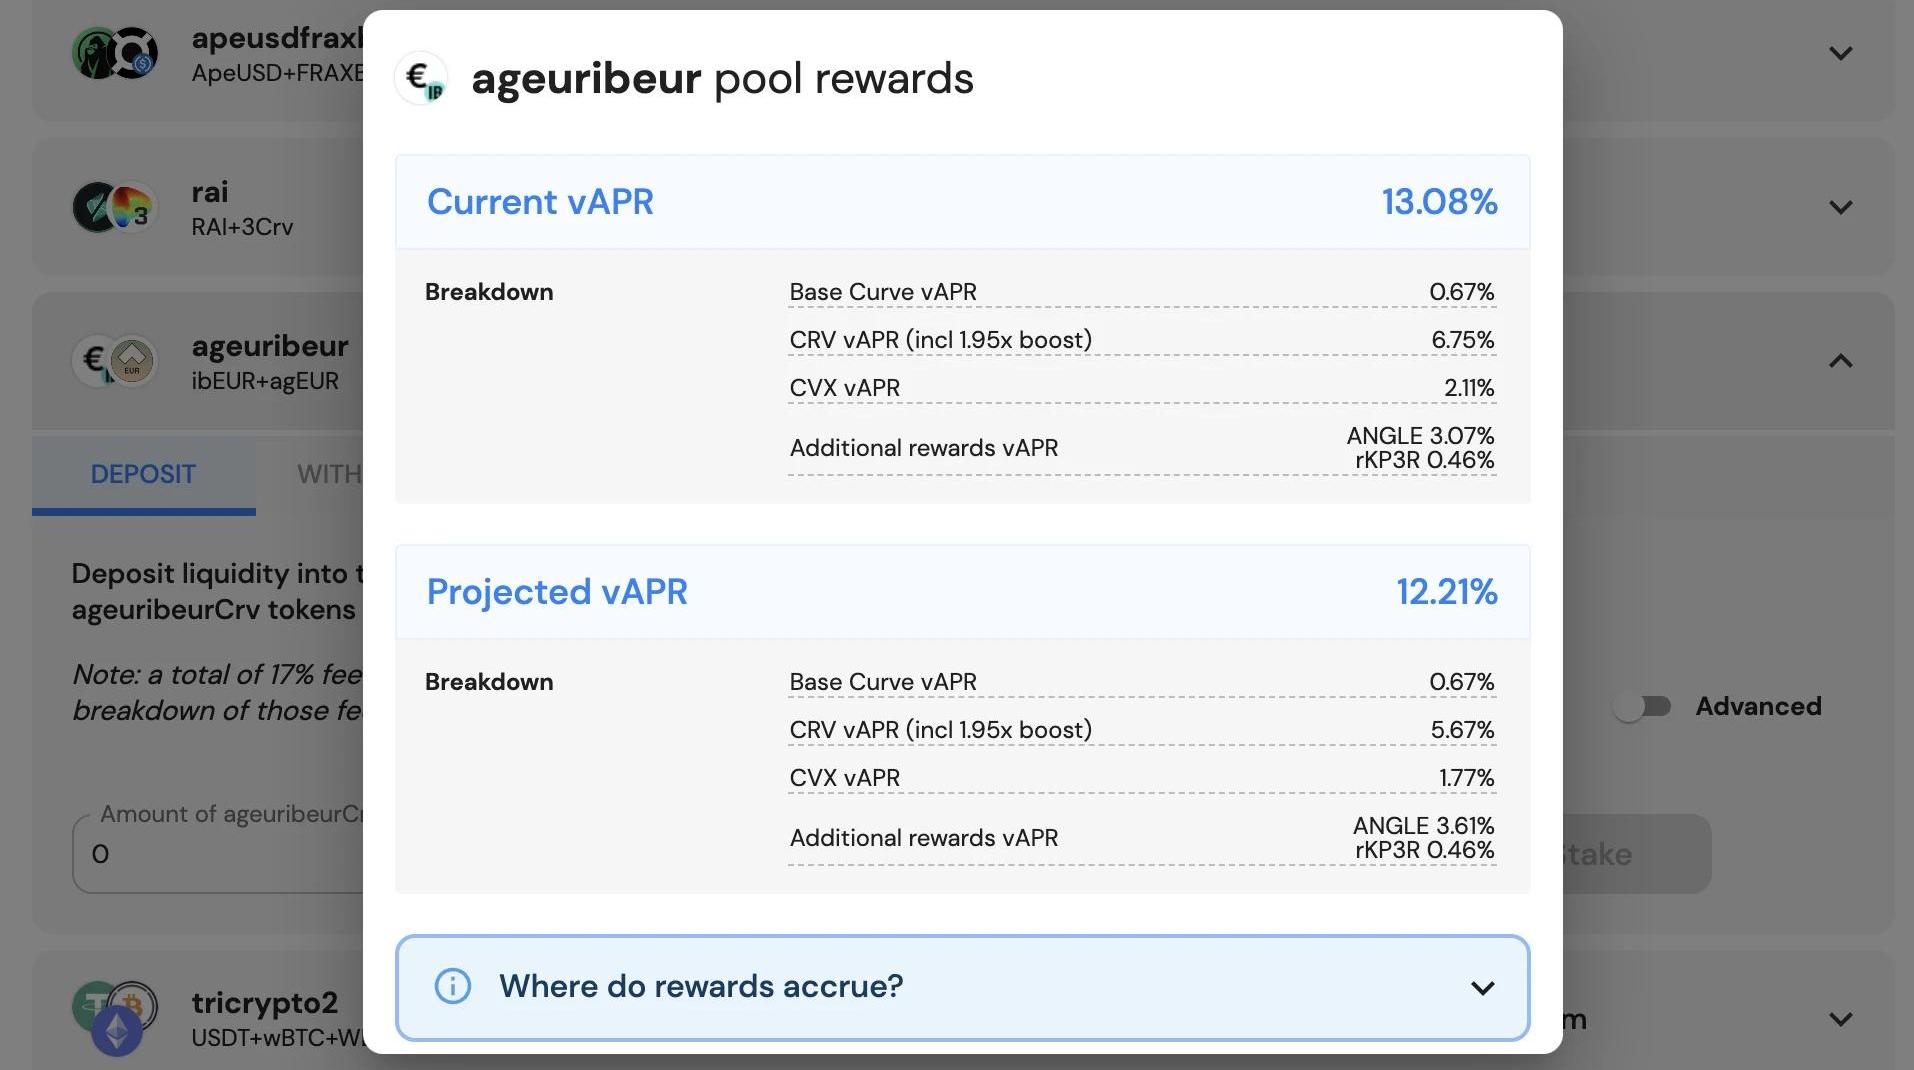Click Additional rewards vAPR in Current breakdown
1914x1070 pixels.
pos(924,448)
